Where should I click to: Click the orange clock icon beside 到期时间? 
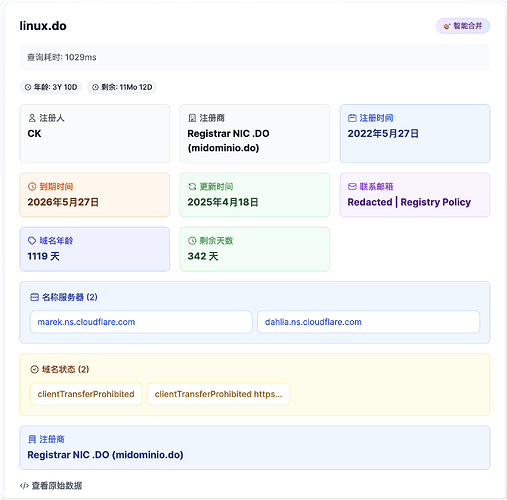pos(32,187)
